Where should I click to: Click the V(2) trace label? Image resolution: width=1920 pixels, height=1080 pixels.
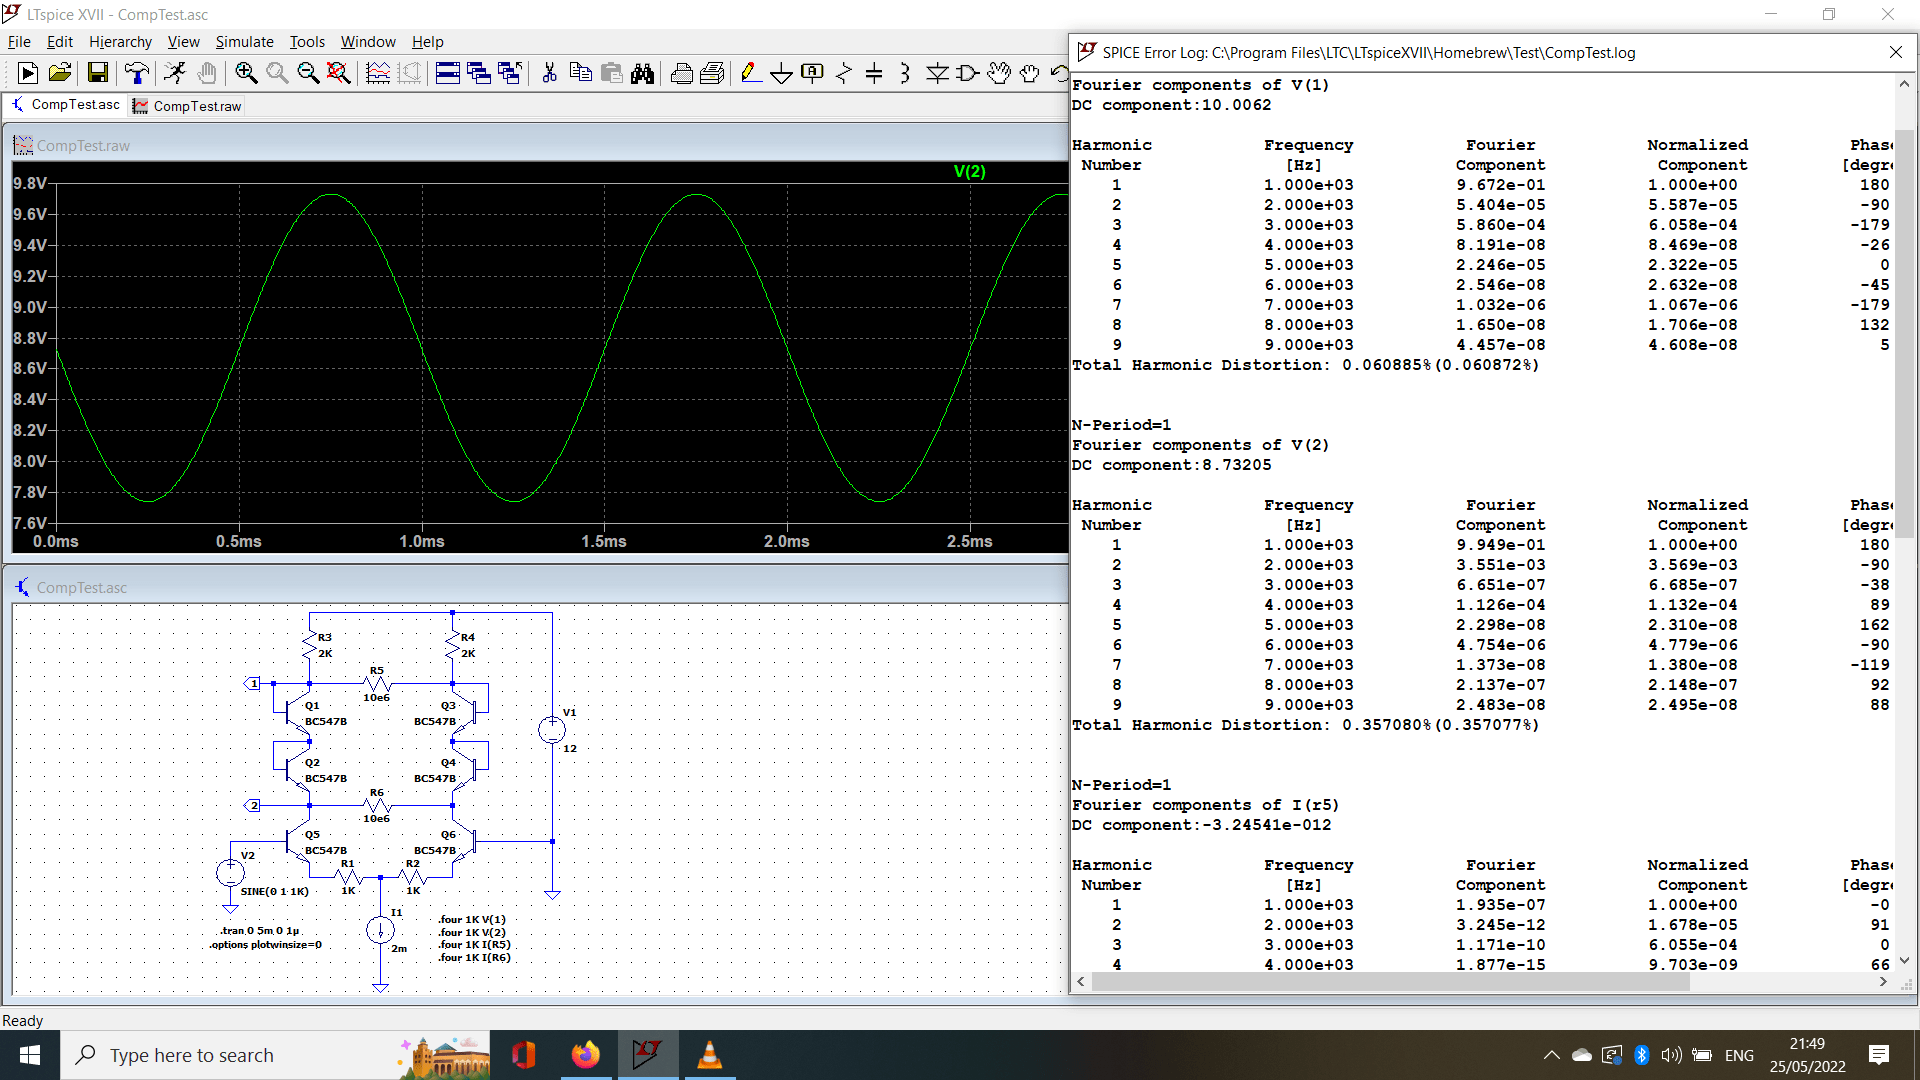(969, 171)
